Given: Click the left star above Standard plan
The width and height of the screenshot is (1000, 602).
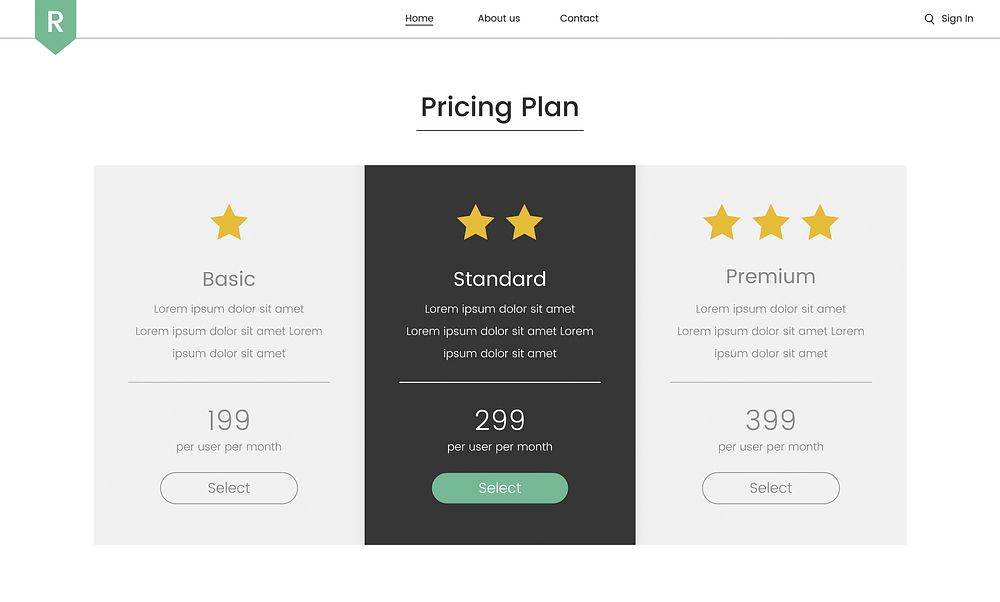Looking at the screenshot, I should pos(475,222).
